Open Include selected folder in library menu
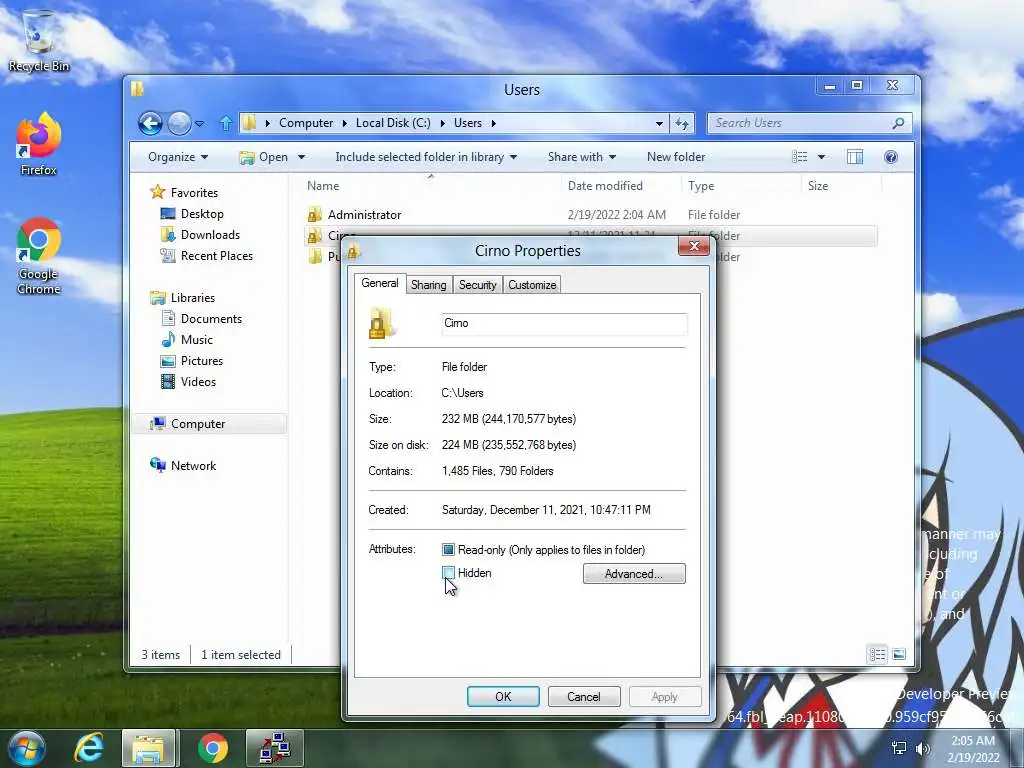Image resolution: width=1024 pixels, height=768 pixels. pos(426,157)
